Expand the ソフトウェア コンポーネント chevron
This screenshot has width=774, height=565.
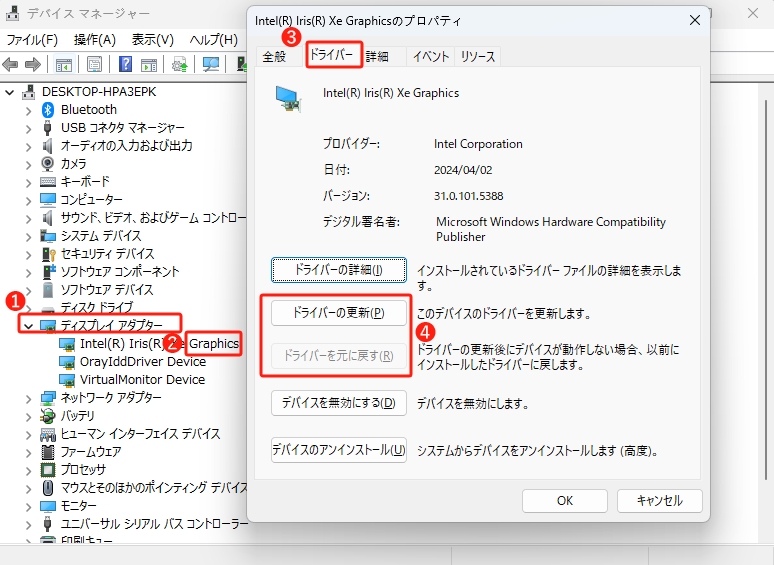(x=29, y=272)
